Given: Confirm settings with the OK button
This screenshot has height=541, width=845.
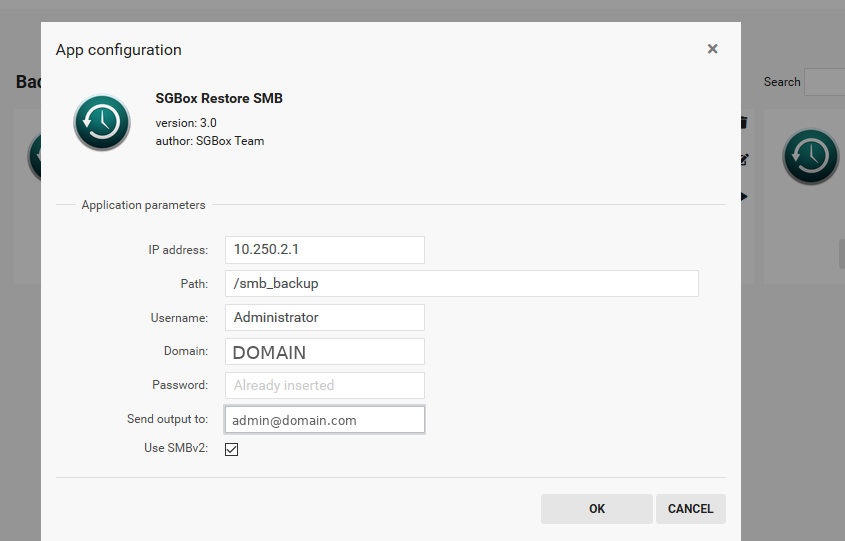Looking at the screenshot, I should (597, 509).
